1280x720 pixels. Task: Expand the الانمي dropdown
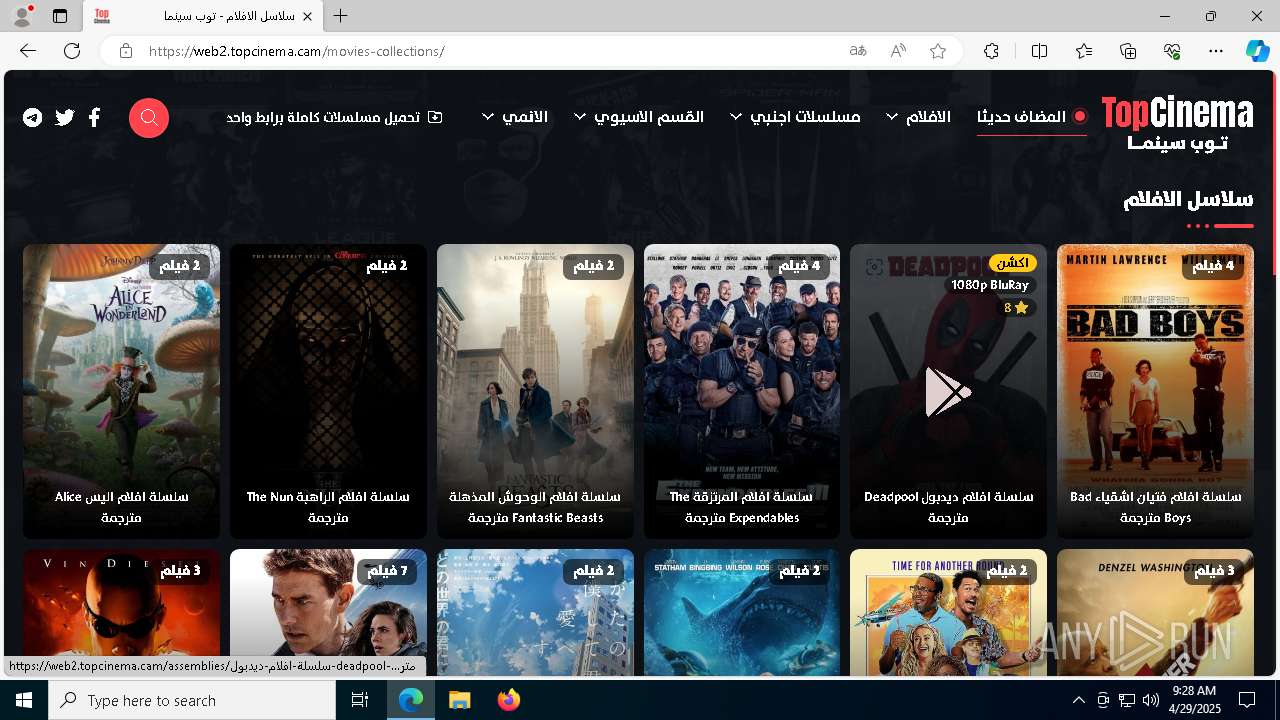click(515, 117)
